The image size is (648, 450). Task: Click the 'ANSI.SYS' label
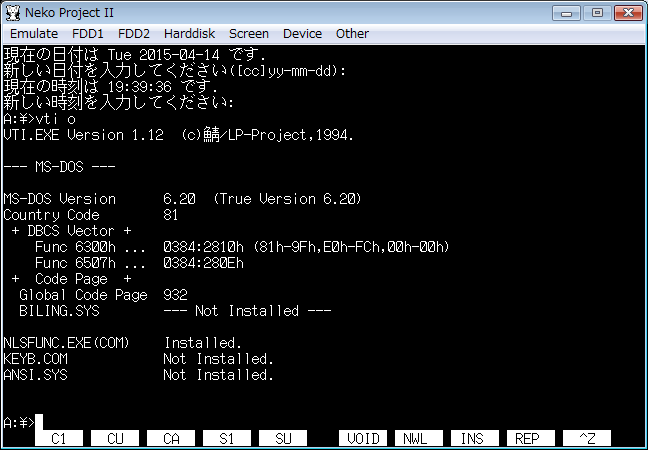click(36, 375)
